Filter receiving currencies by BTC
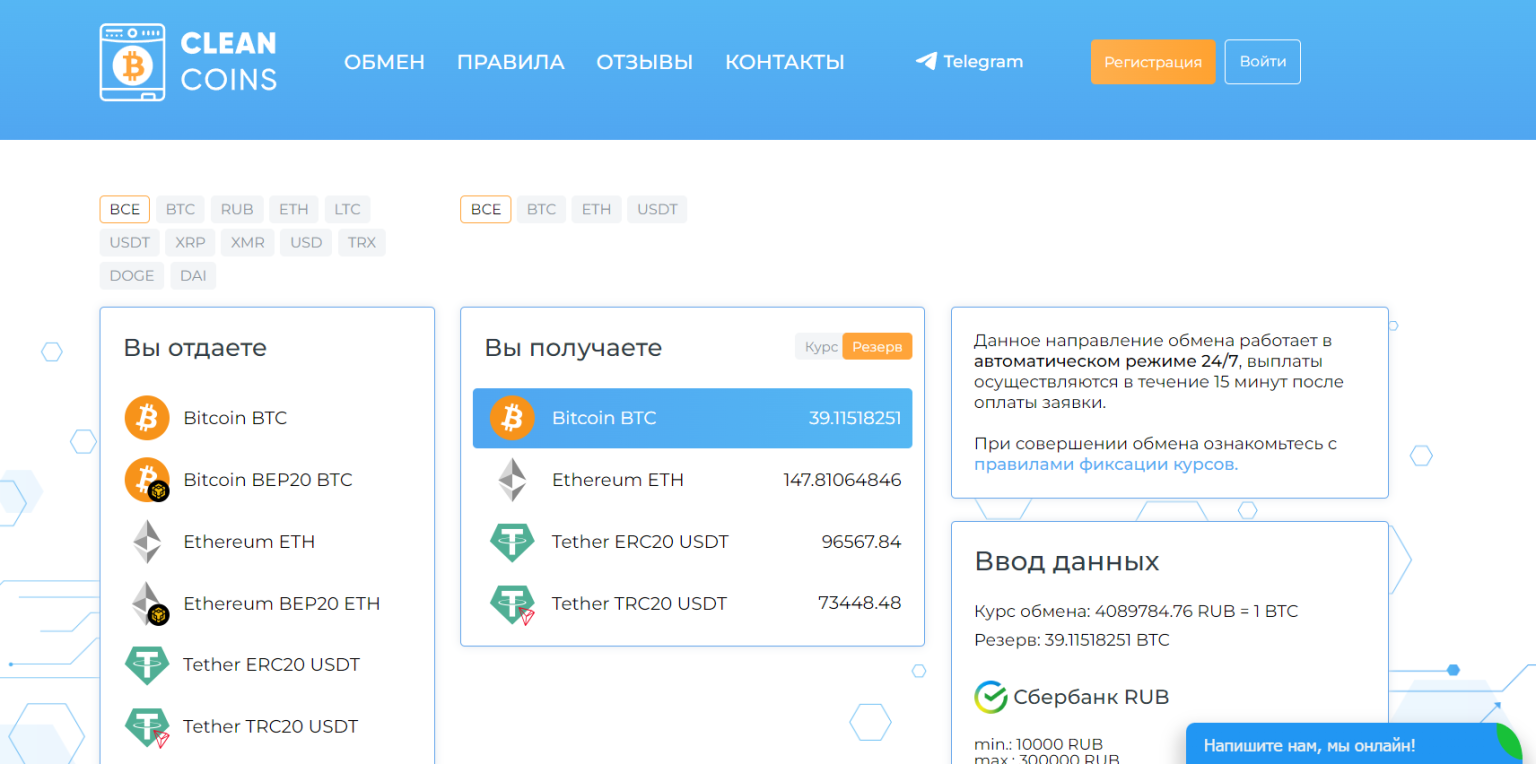The width and height of the screenshot is (1536, 764). coord(541,209)
